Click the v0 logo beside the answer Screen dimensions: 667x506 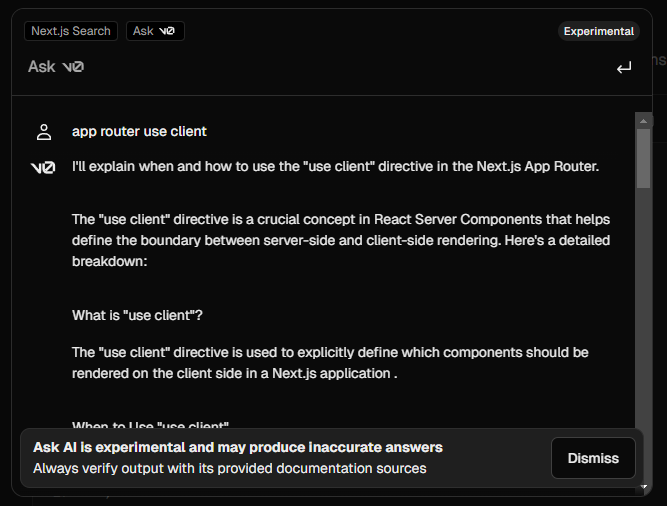43,168
